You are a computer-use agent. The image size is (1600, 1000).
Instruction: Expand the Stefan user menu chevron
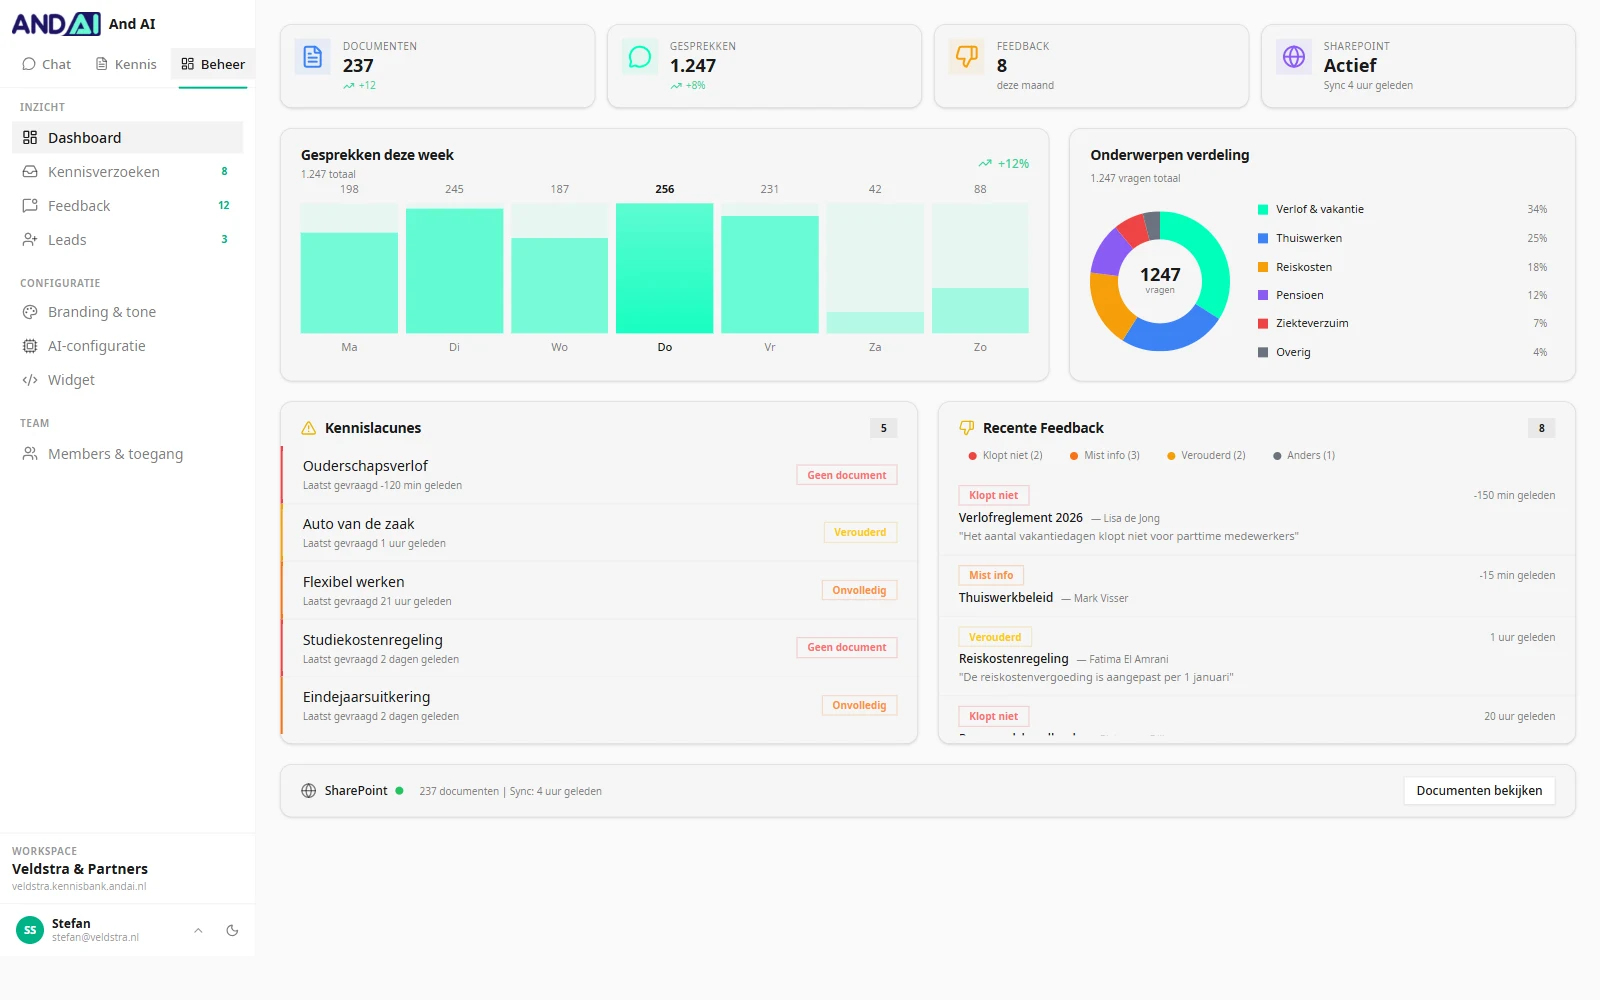point(198,930)
